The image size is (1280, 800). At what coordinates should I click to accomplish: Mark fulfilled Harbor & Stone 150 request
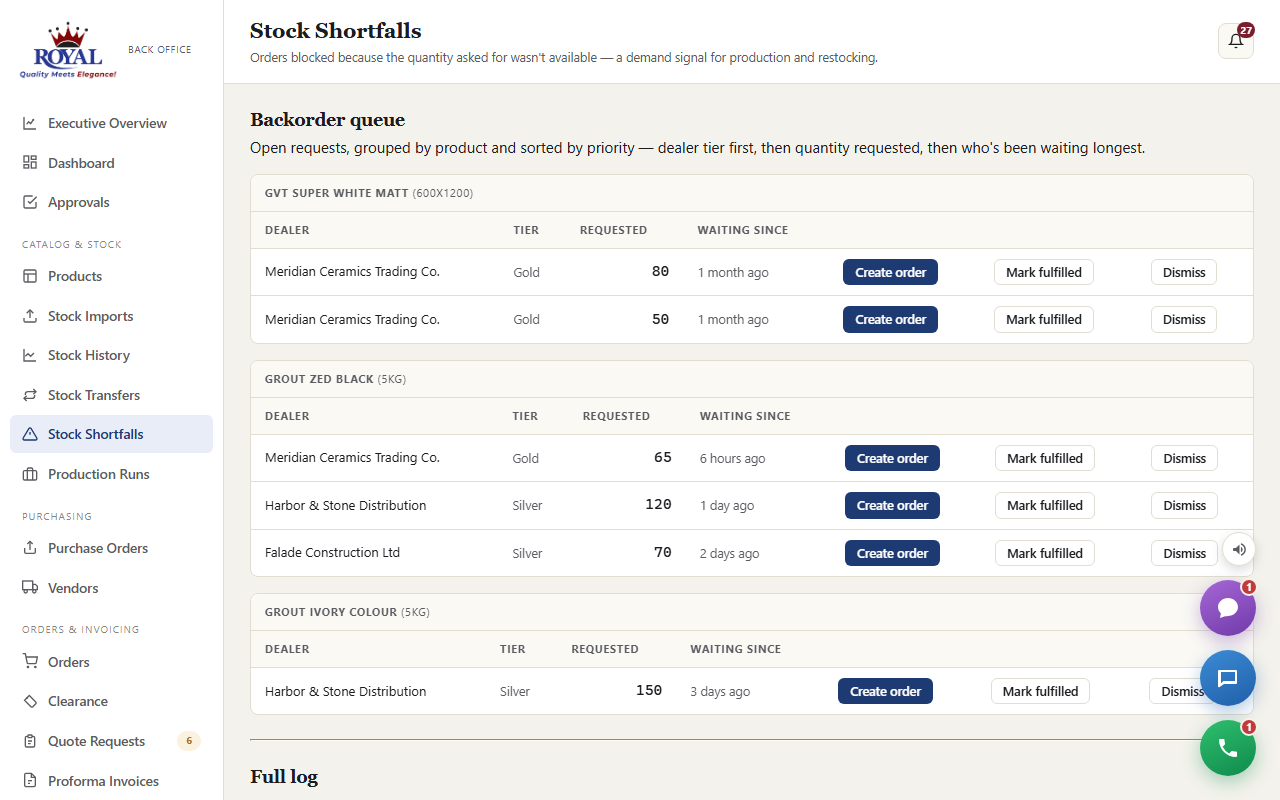coord(1040,691)
